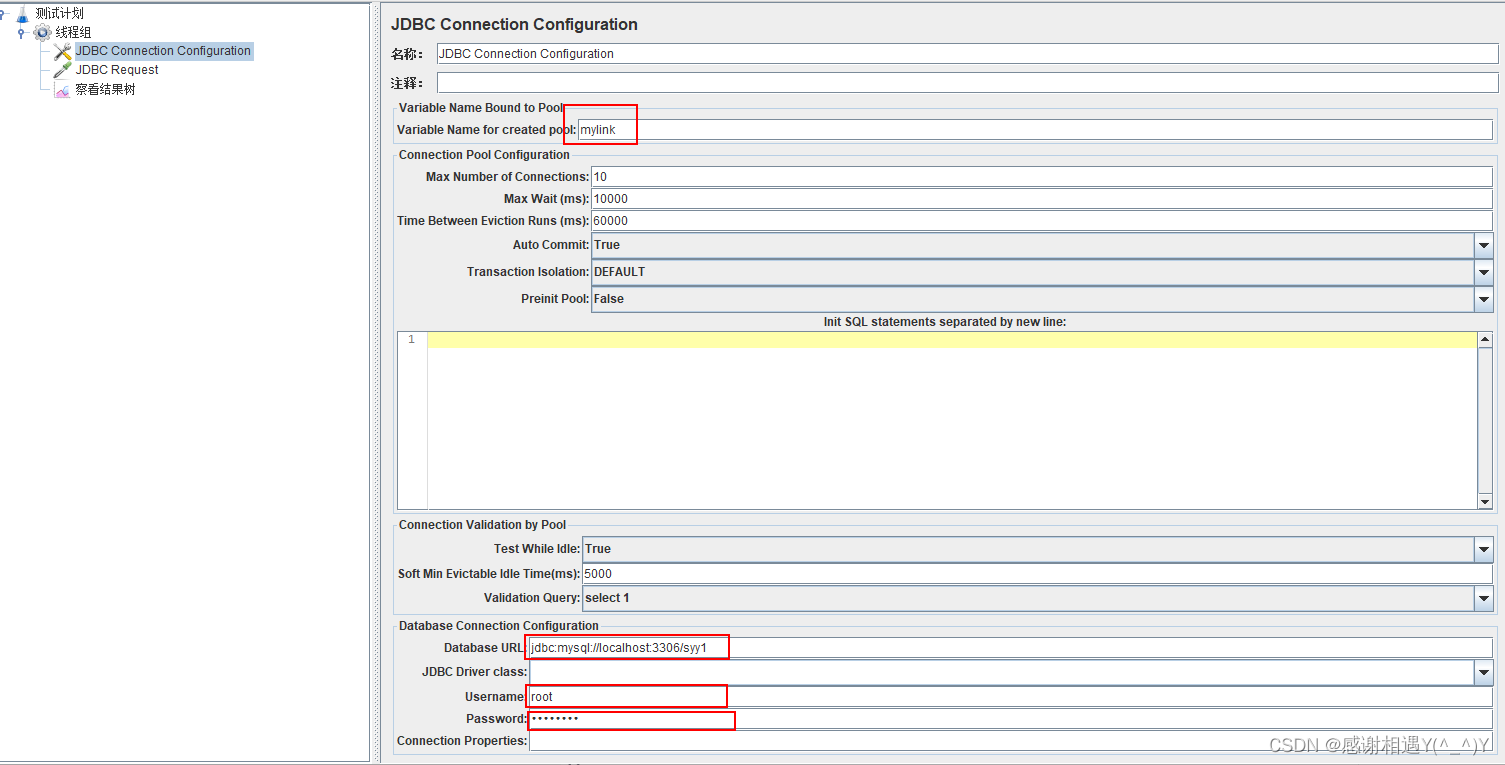The height and width of the screenshot is (765, 1505).
Task: Click the 注释 comment input field
Action: click(x=967, y=83)
